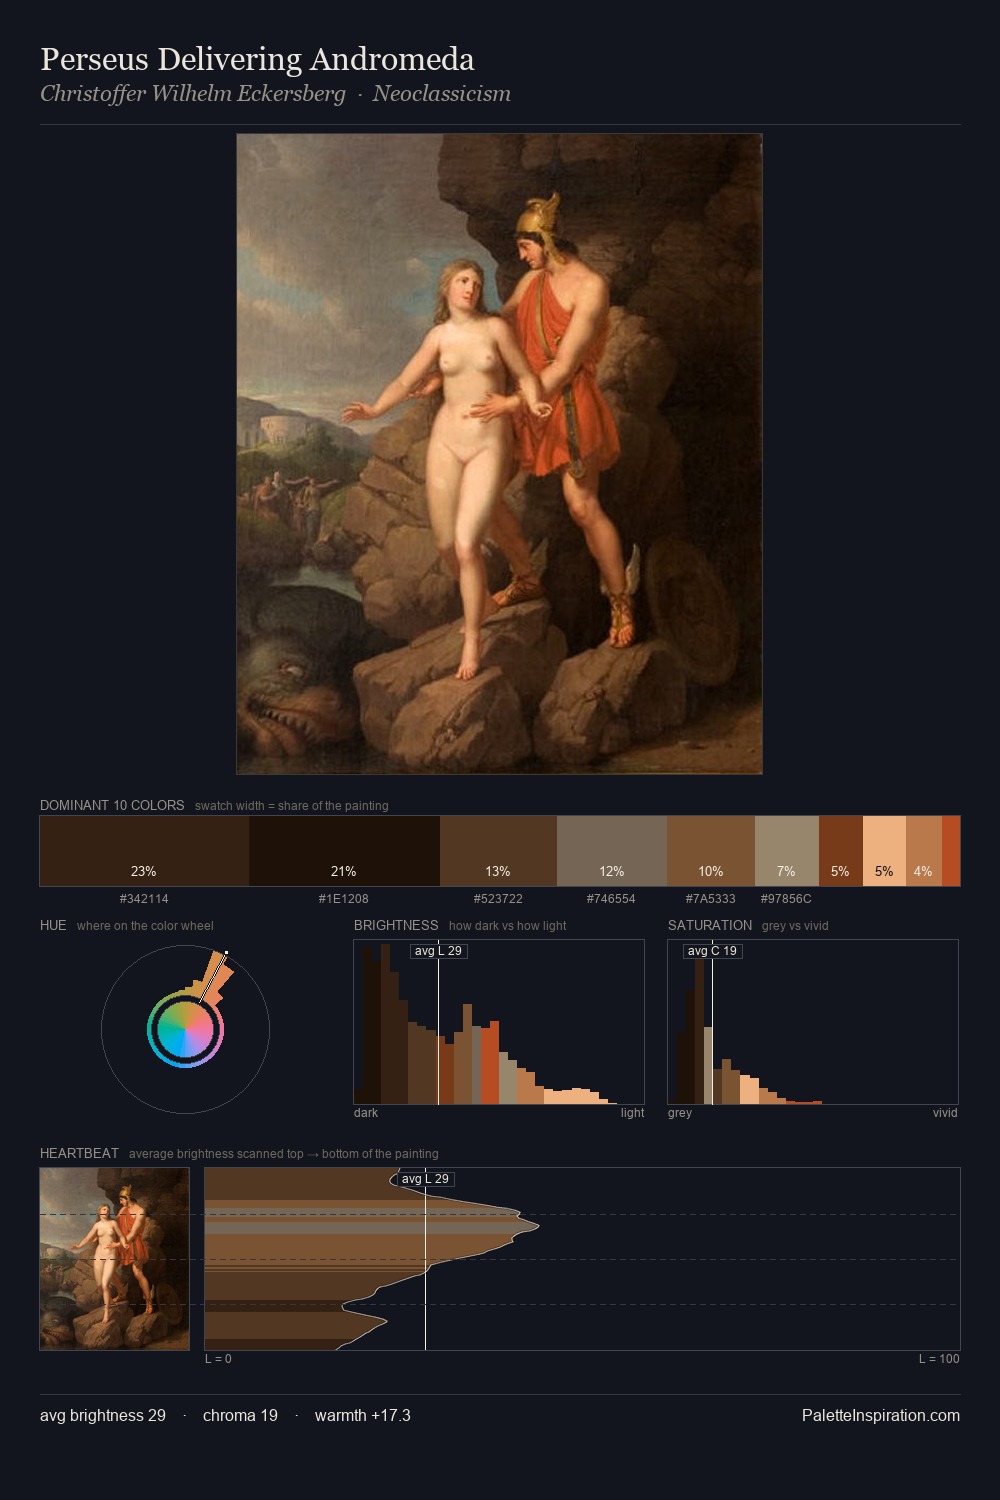Open the PaletteInspiration.com link
Viewport: 1000px width, 1500px height.
(881, 1415)
